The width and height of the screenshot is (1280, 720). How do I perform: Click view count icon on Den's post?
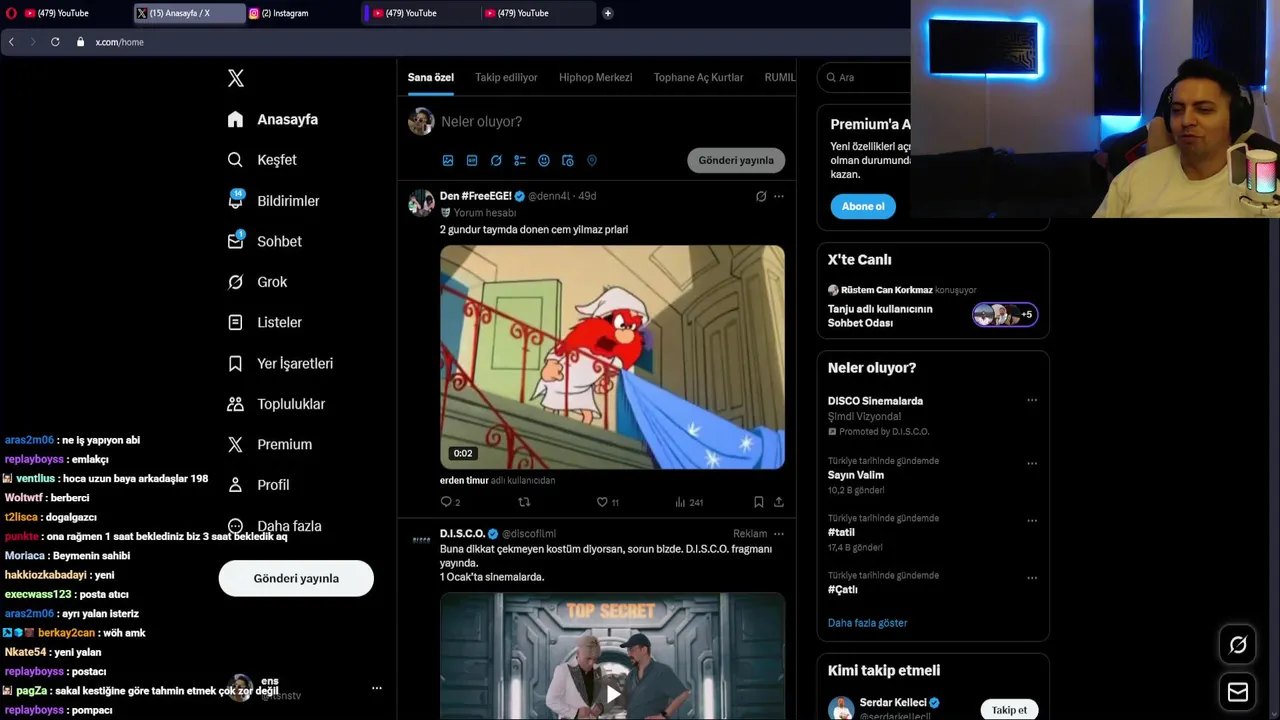point(680,502)
